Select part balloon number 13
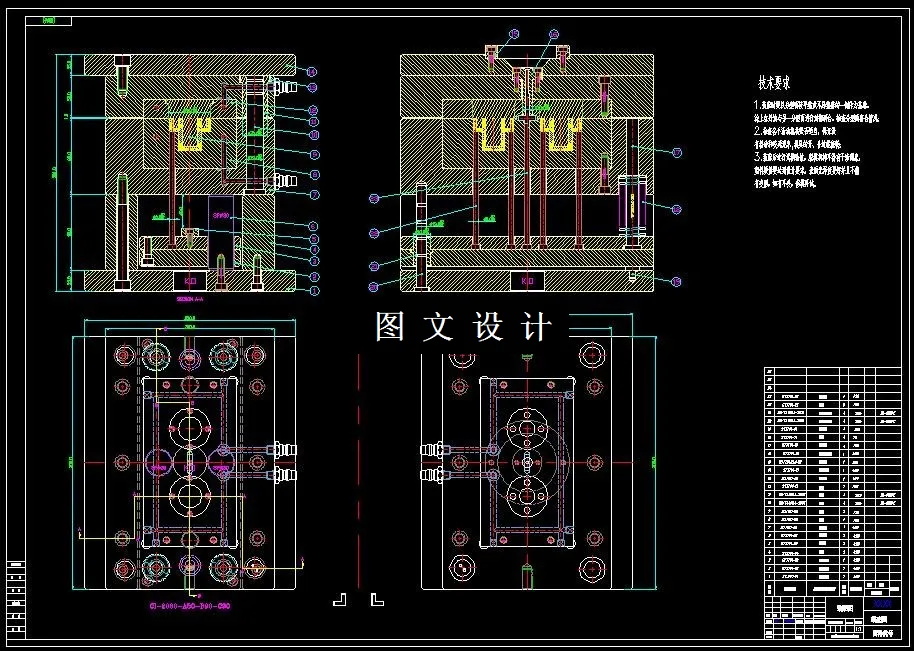 pos(312,88)
